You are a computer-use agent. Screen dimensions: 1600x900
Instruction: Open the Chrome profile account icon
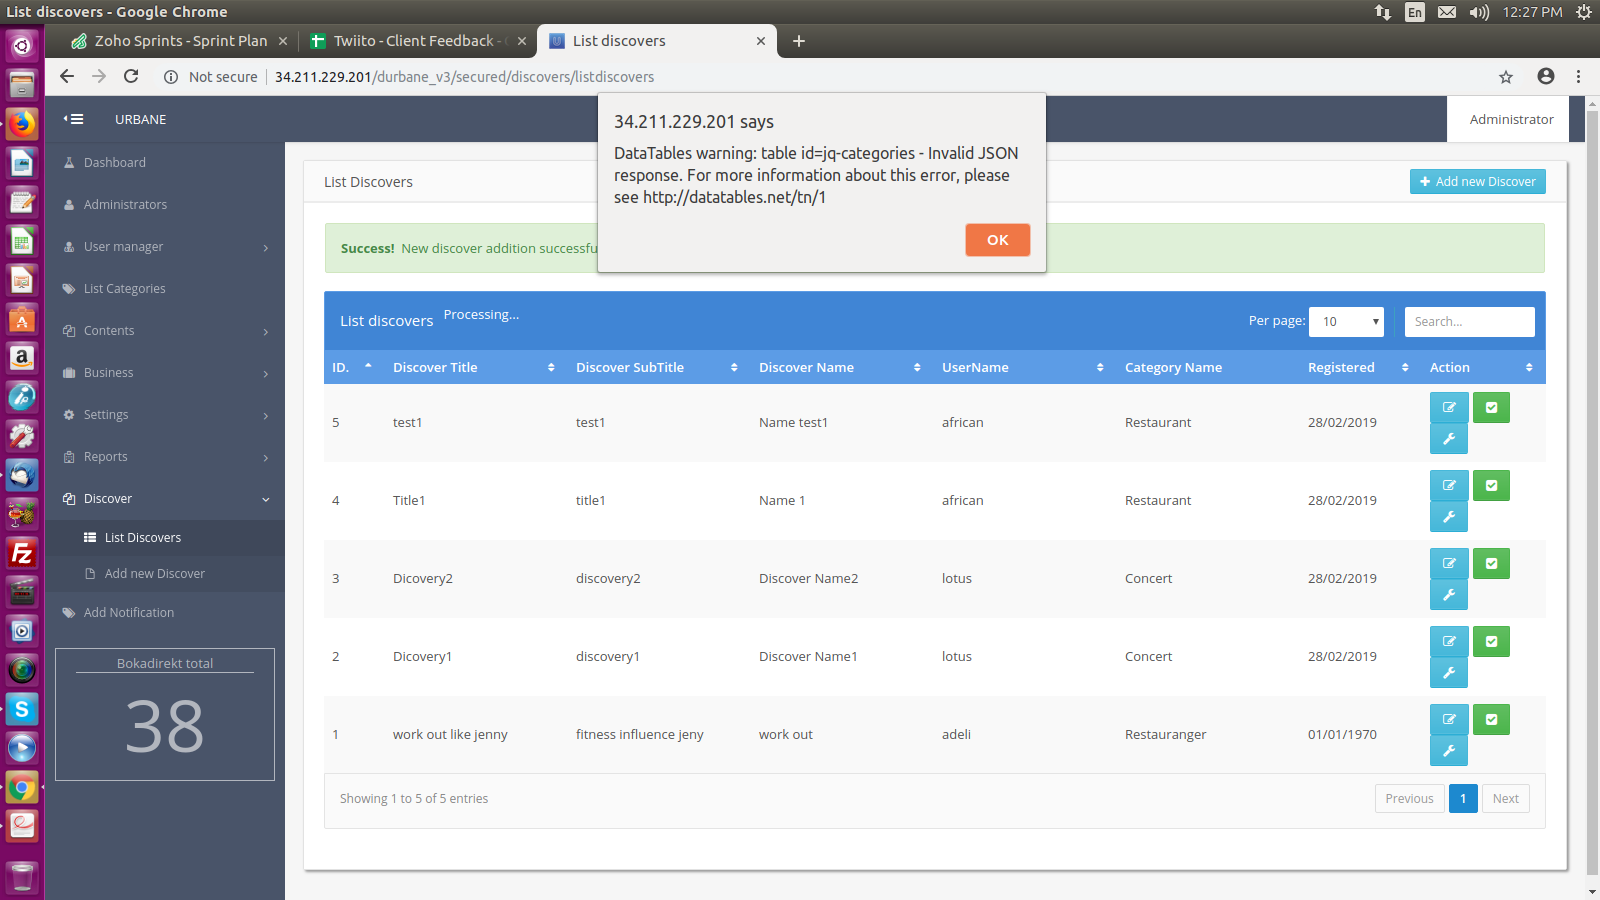pos(1546,76)
